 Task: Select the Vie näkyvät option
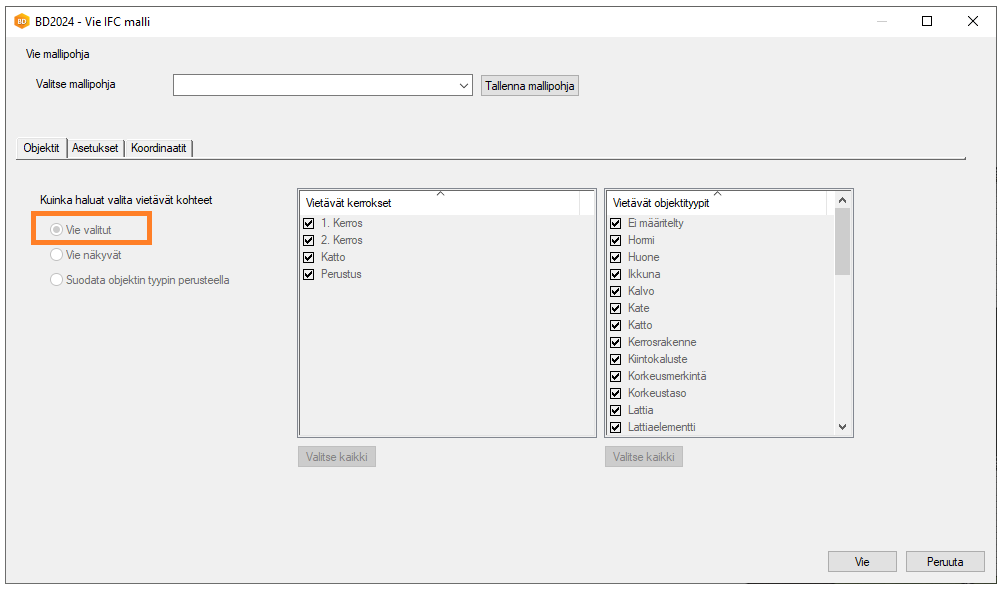coord(57,255)
